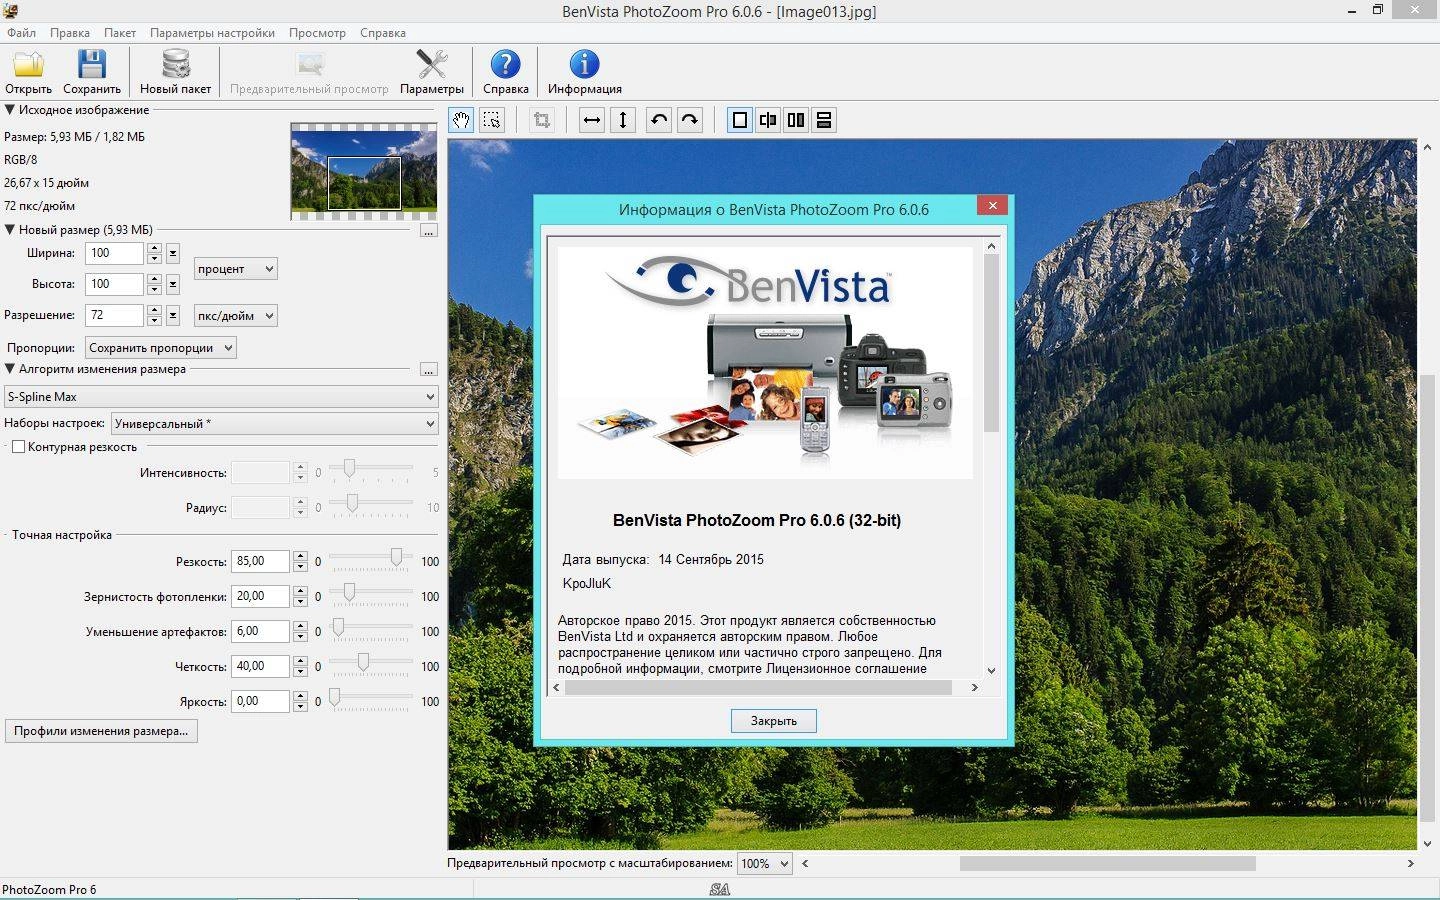Click the Резкость value field
Image resolution: width=1440 pixels, height=900 pixels.
tap(260, 561)
